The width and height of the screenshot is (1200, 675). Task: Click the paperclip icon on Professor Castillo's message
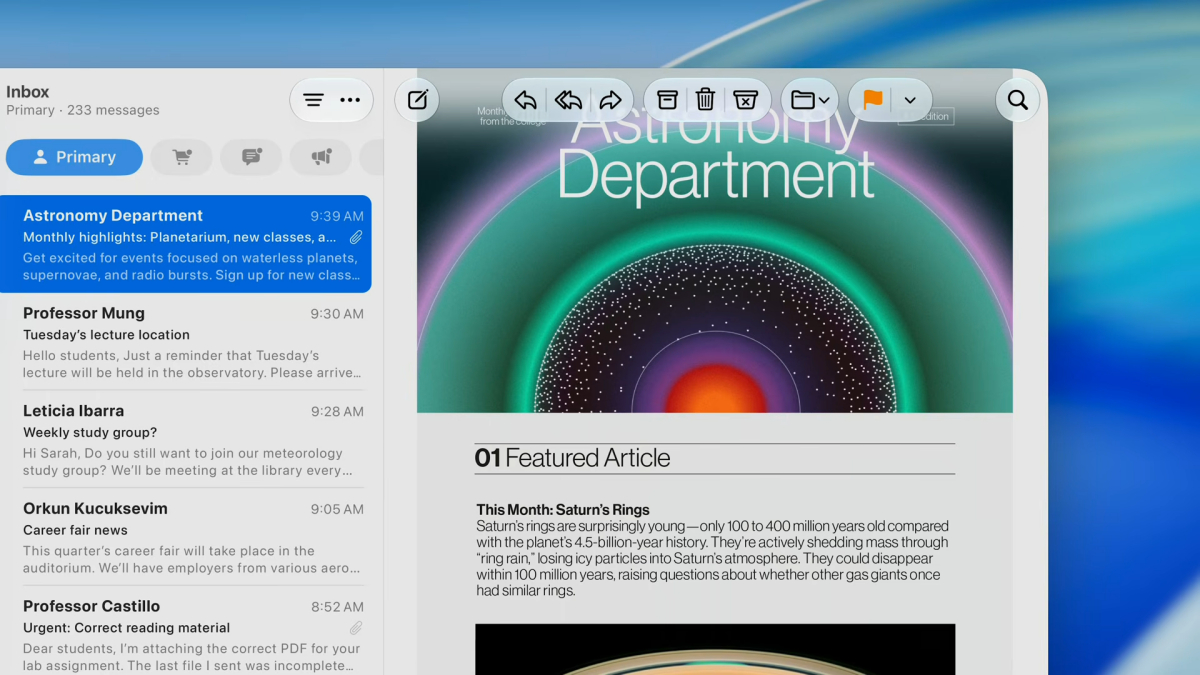(356, 628)
